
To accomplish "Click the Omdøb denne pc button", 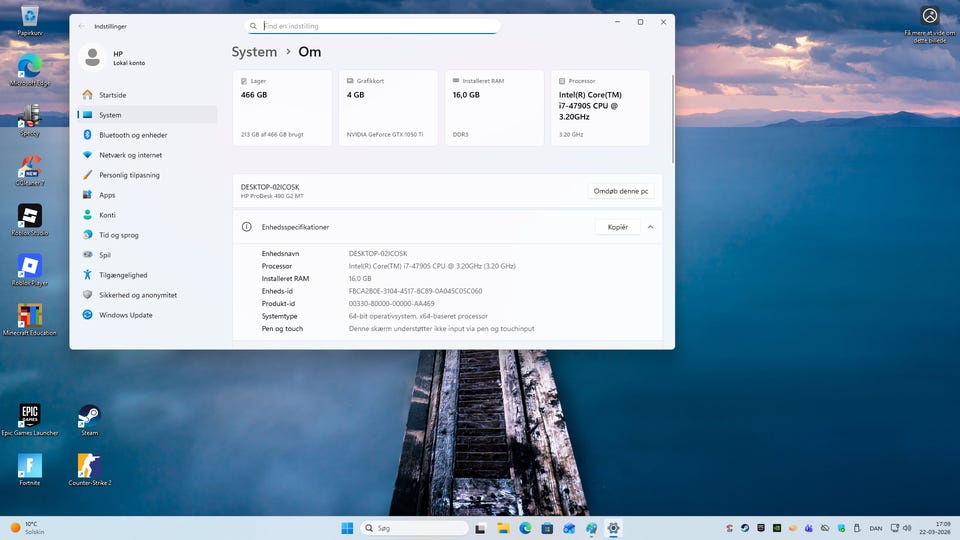I will [x=621, y=191].
